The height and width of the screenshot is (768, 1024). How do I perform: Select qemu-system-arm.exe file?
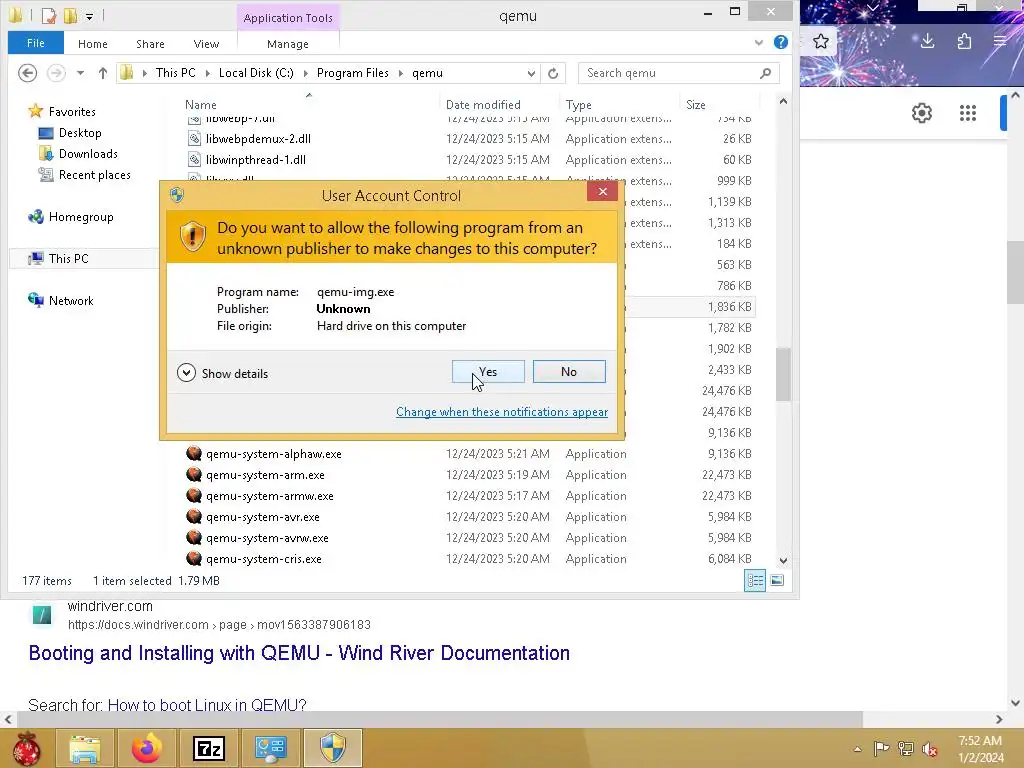[x=265, y=475]
